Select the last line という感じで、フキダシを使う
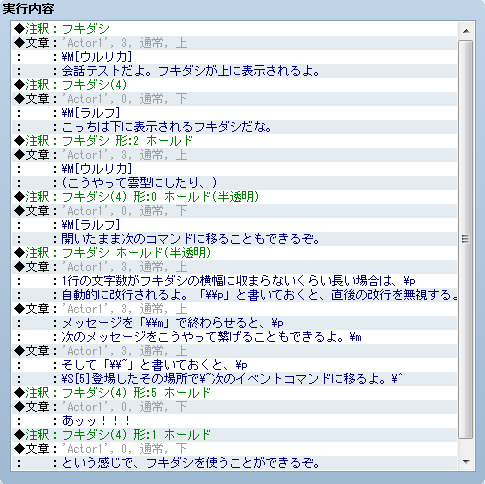This screenshot has height=484, width=485. (234, 463)
